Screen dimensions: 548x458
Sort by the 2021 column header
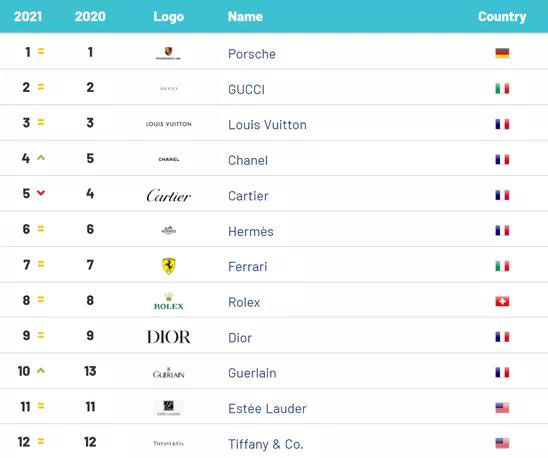point(28,16)
